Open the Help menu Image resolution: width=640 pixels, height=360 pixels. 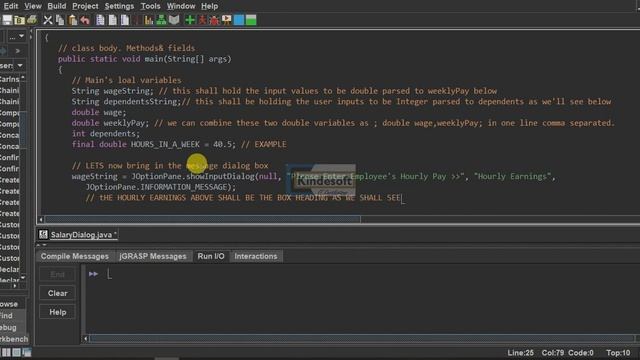(209, 6)
